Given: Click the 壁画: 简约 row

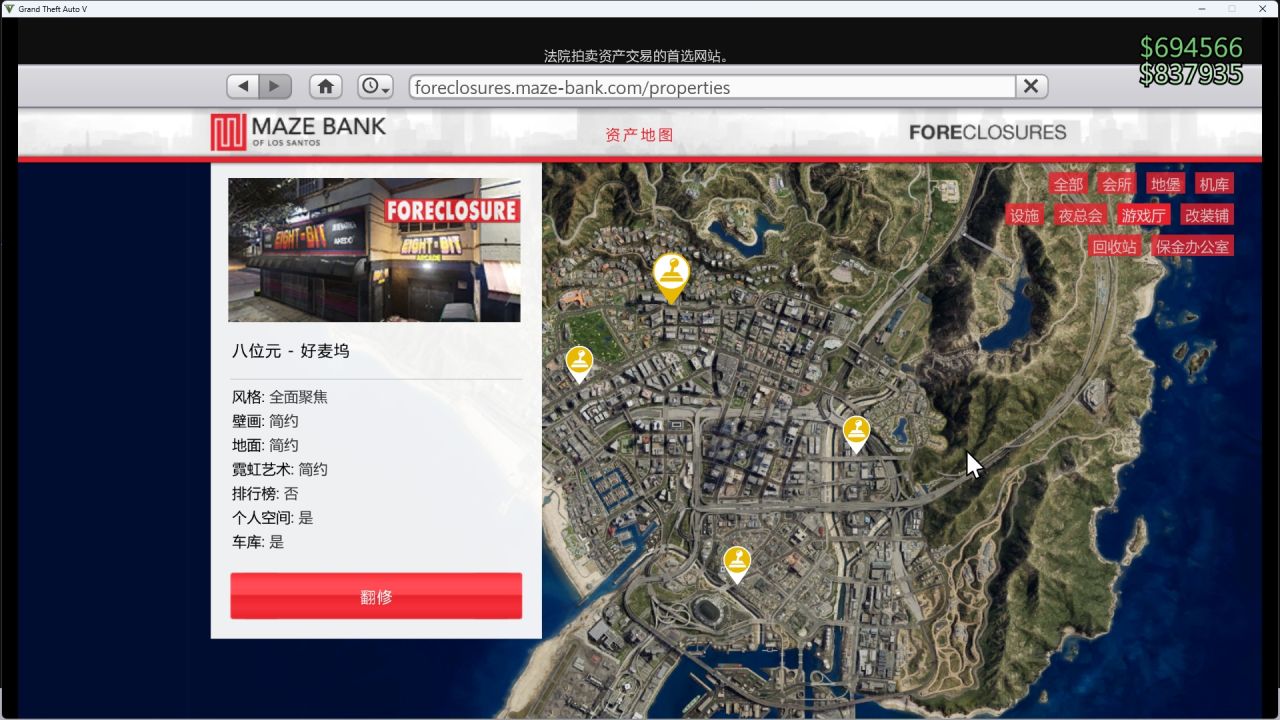Looking at the screenshot, I should click(x=265, y=421).
